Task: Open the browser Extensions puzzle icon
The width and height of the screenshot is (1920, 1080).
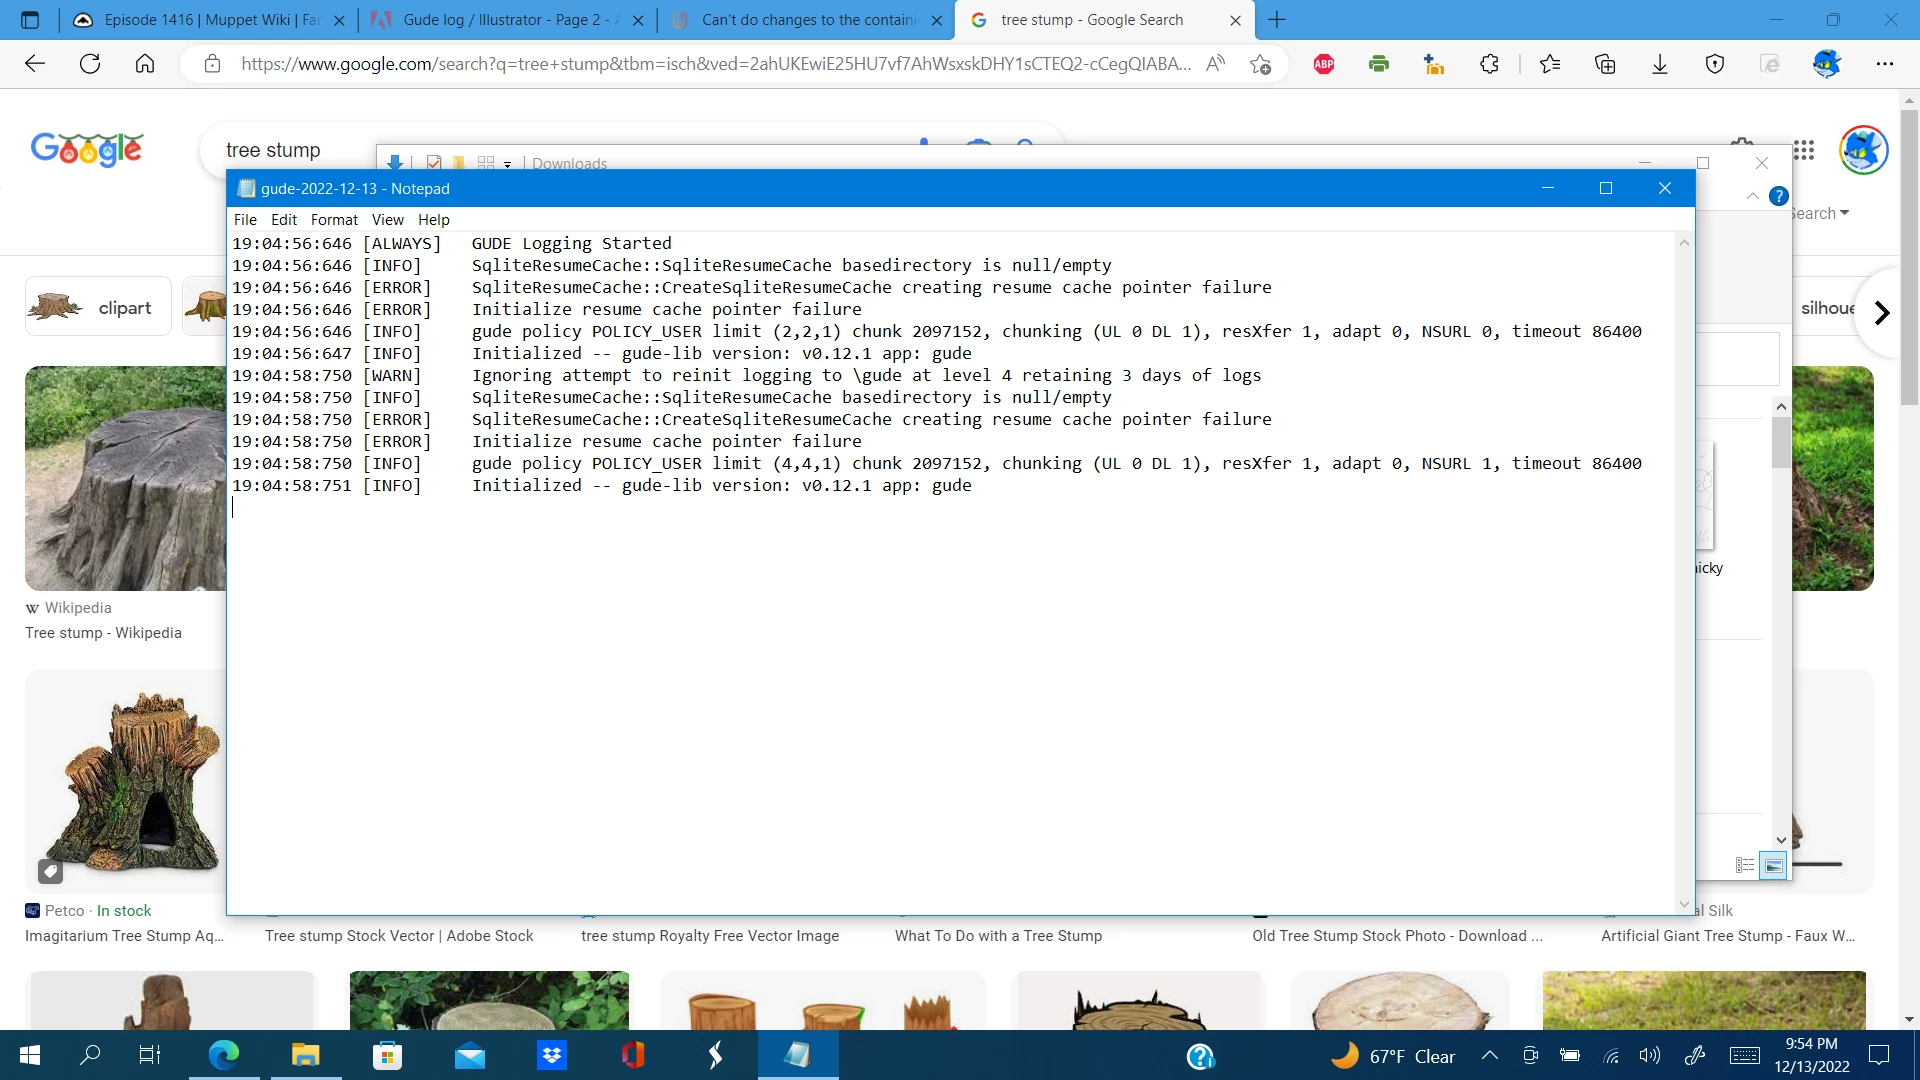Action: pyautogui.click(x=1489, y=64)
